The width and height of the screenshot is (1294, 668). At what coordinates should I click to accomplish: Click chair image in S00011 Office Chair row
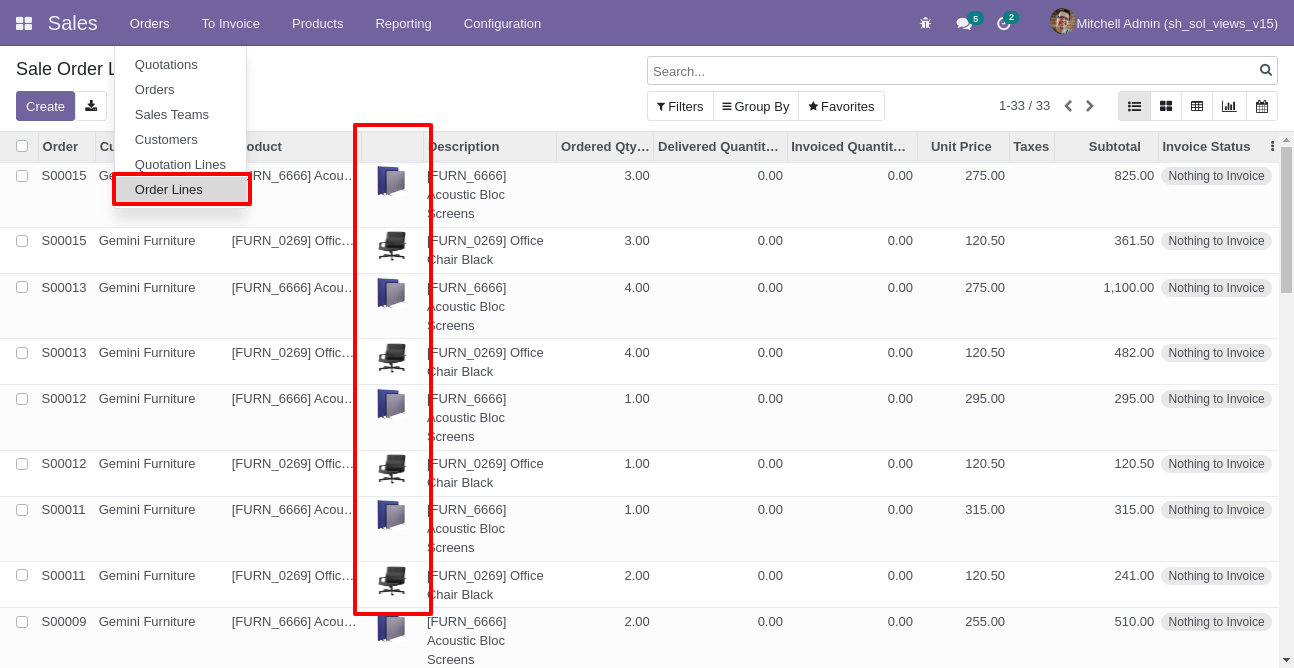tap(391, 581)
